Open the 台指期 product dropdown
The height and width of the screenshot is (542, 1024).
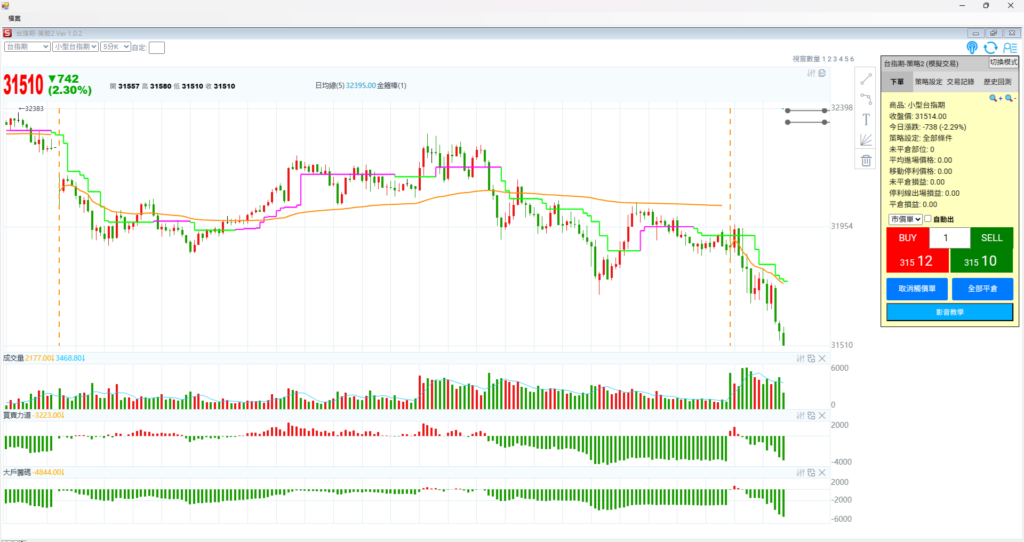[27, 46]
